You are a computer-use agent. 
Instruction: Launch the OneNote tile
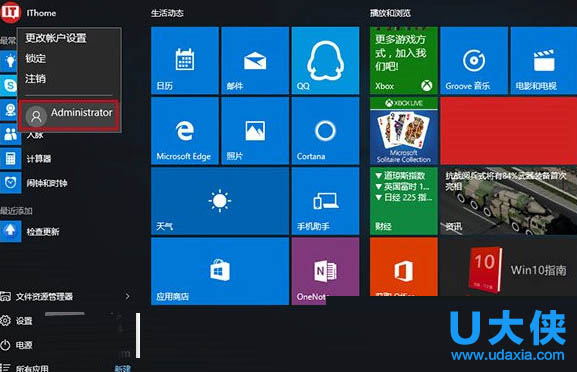325,271
